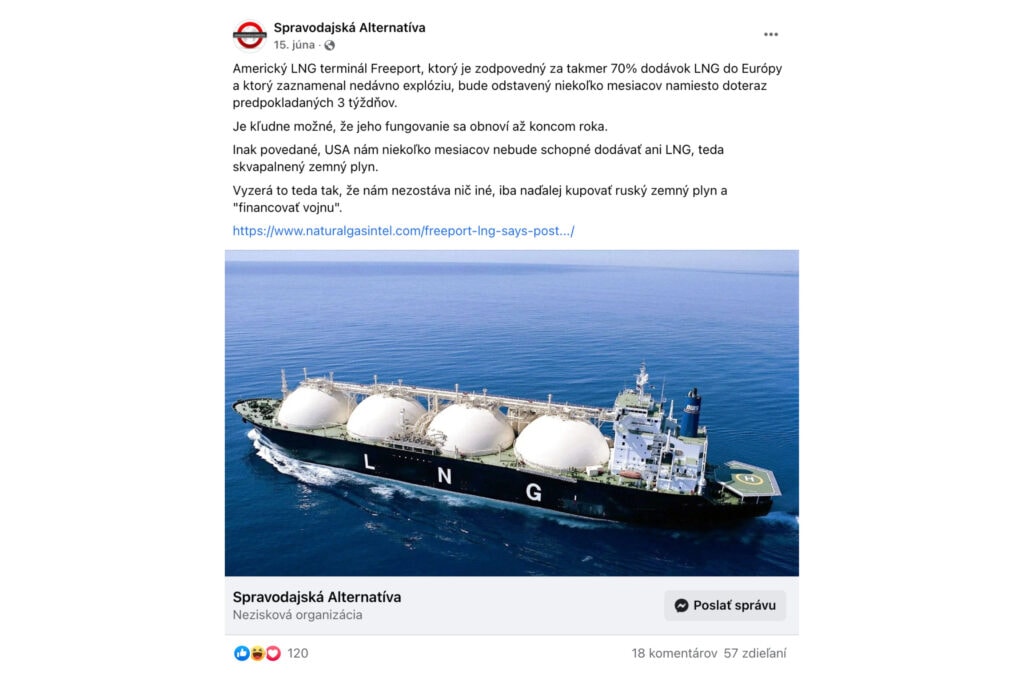Click the red heart Love reaction icon
1024x681 pixels.
tap(273, 653)
